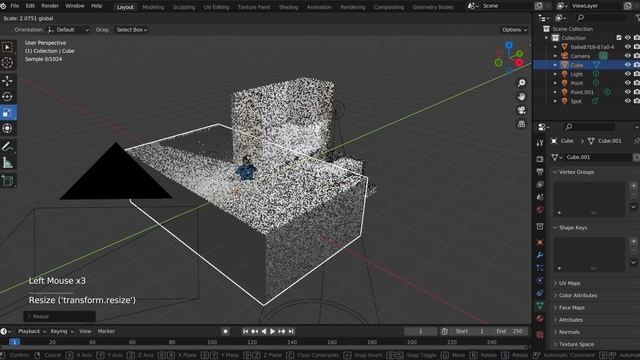Hide the Camera object in outliner
Image resolution: width=640 pixels, height=360 pixels.
(628, 56)
